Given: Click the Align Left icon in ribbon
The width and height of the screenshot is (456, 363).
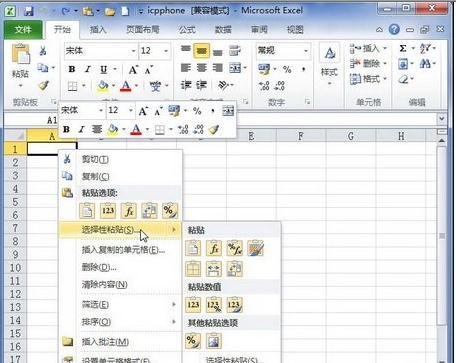Looking at the screenshot, I should tap(186, 68).
